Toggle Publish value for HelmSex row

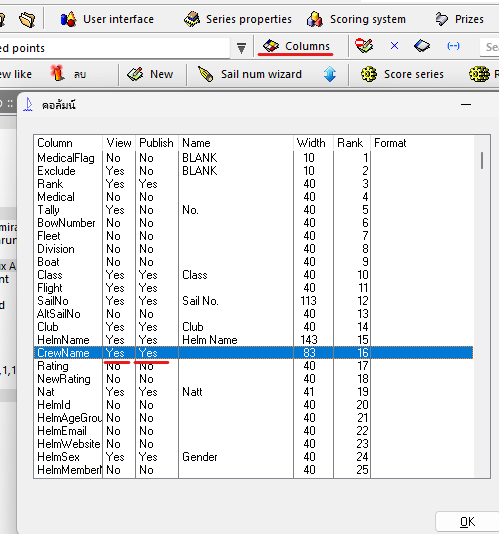pos(148,457)
